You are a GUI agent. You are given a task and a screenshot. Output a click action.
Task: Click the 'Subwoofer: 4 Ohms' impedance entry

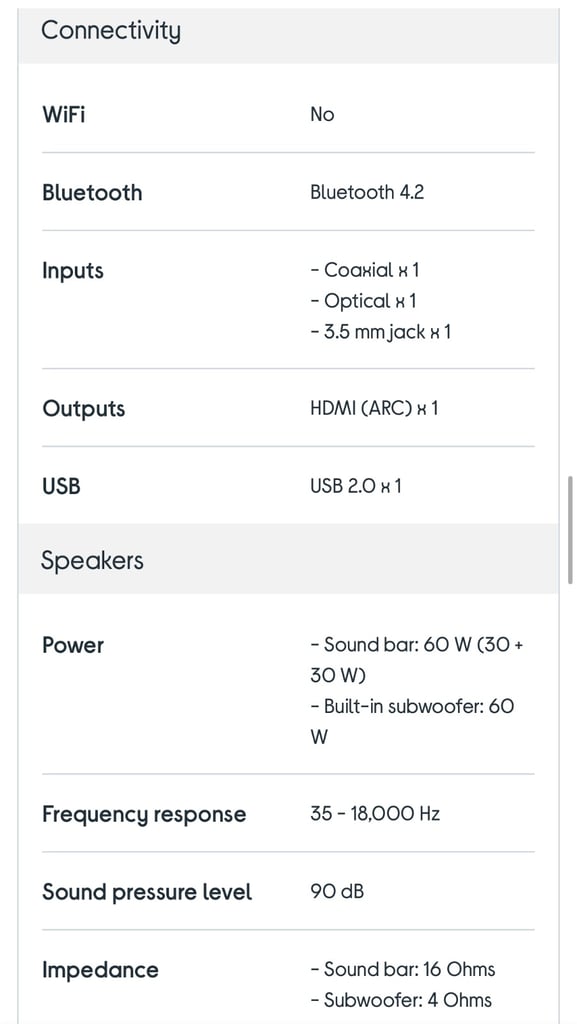(401, 1000)
